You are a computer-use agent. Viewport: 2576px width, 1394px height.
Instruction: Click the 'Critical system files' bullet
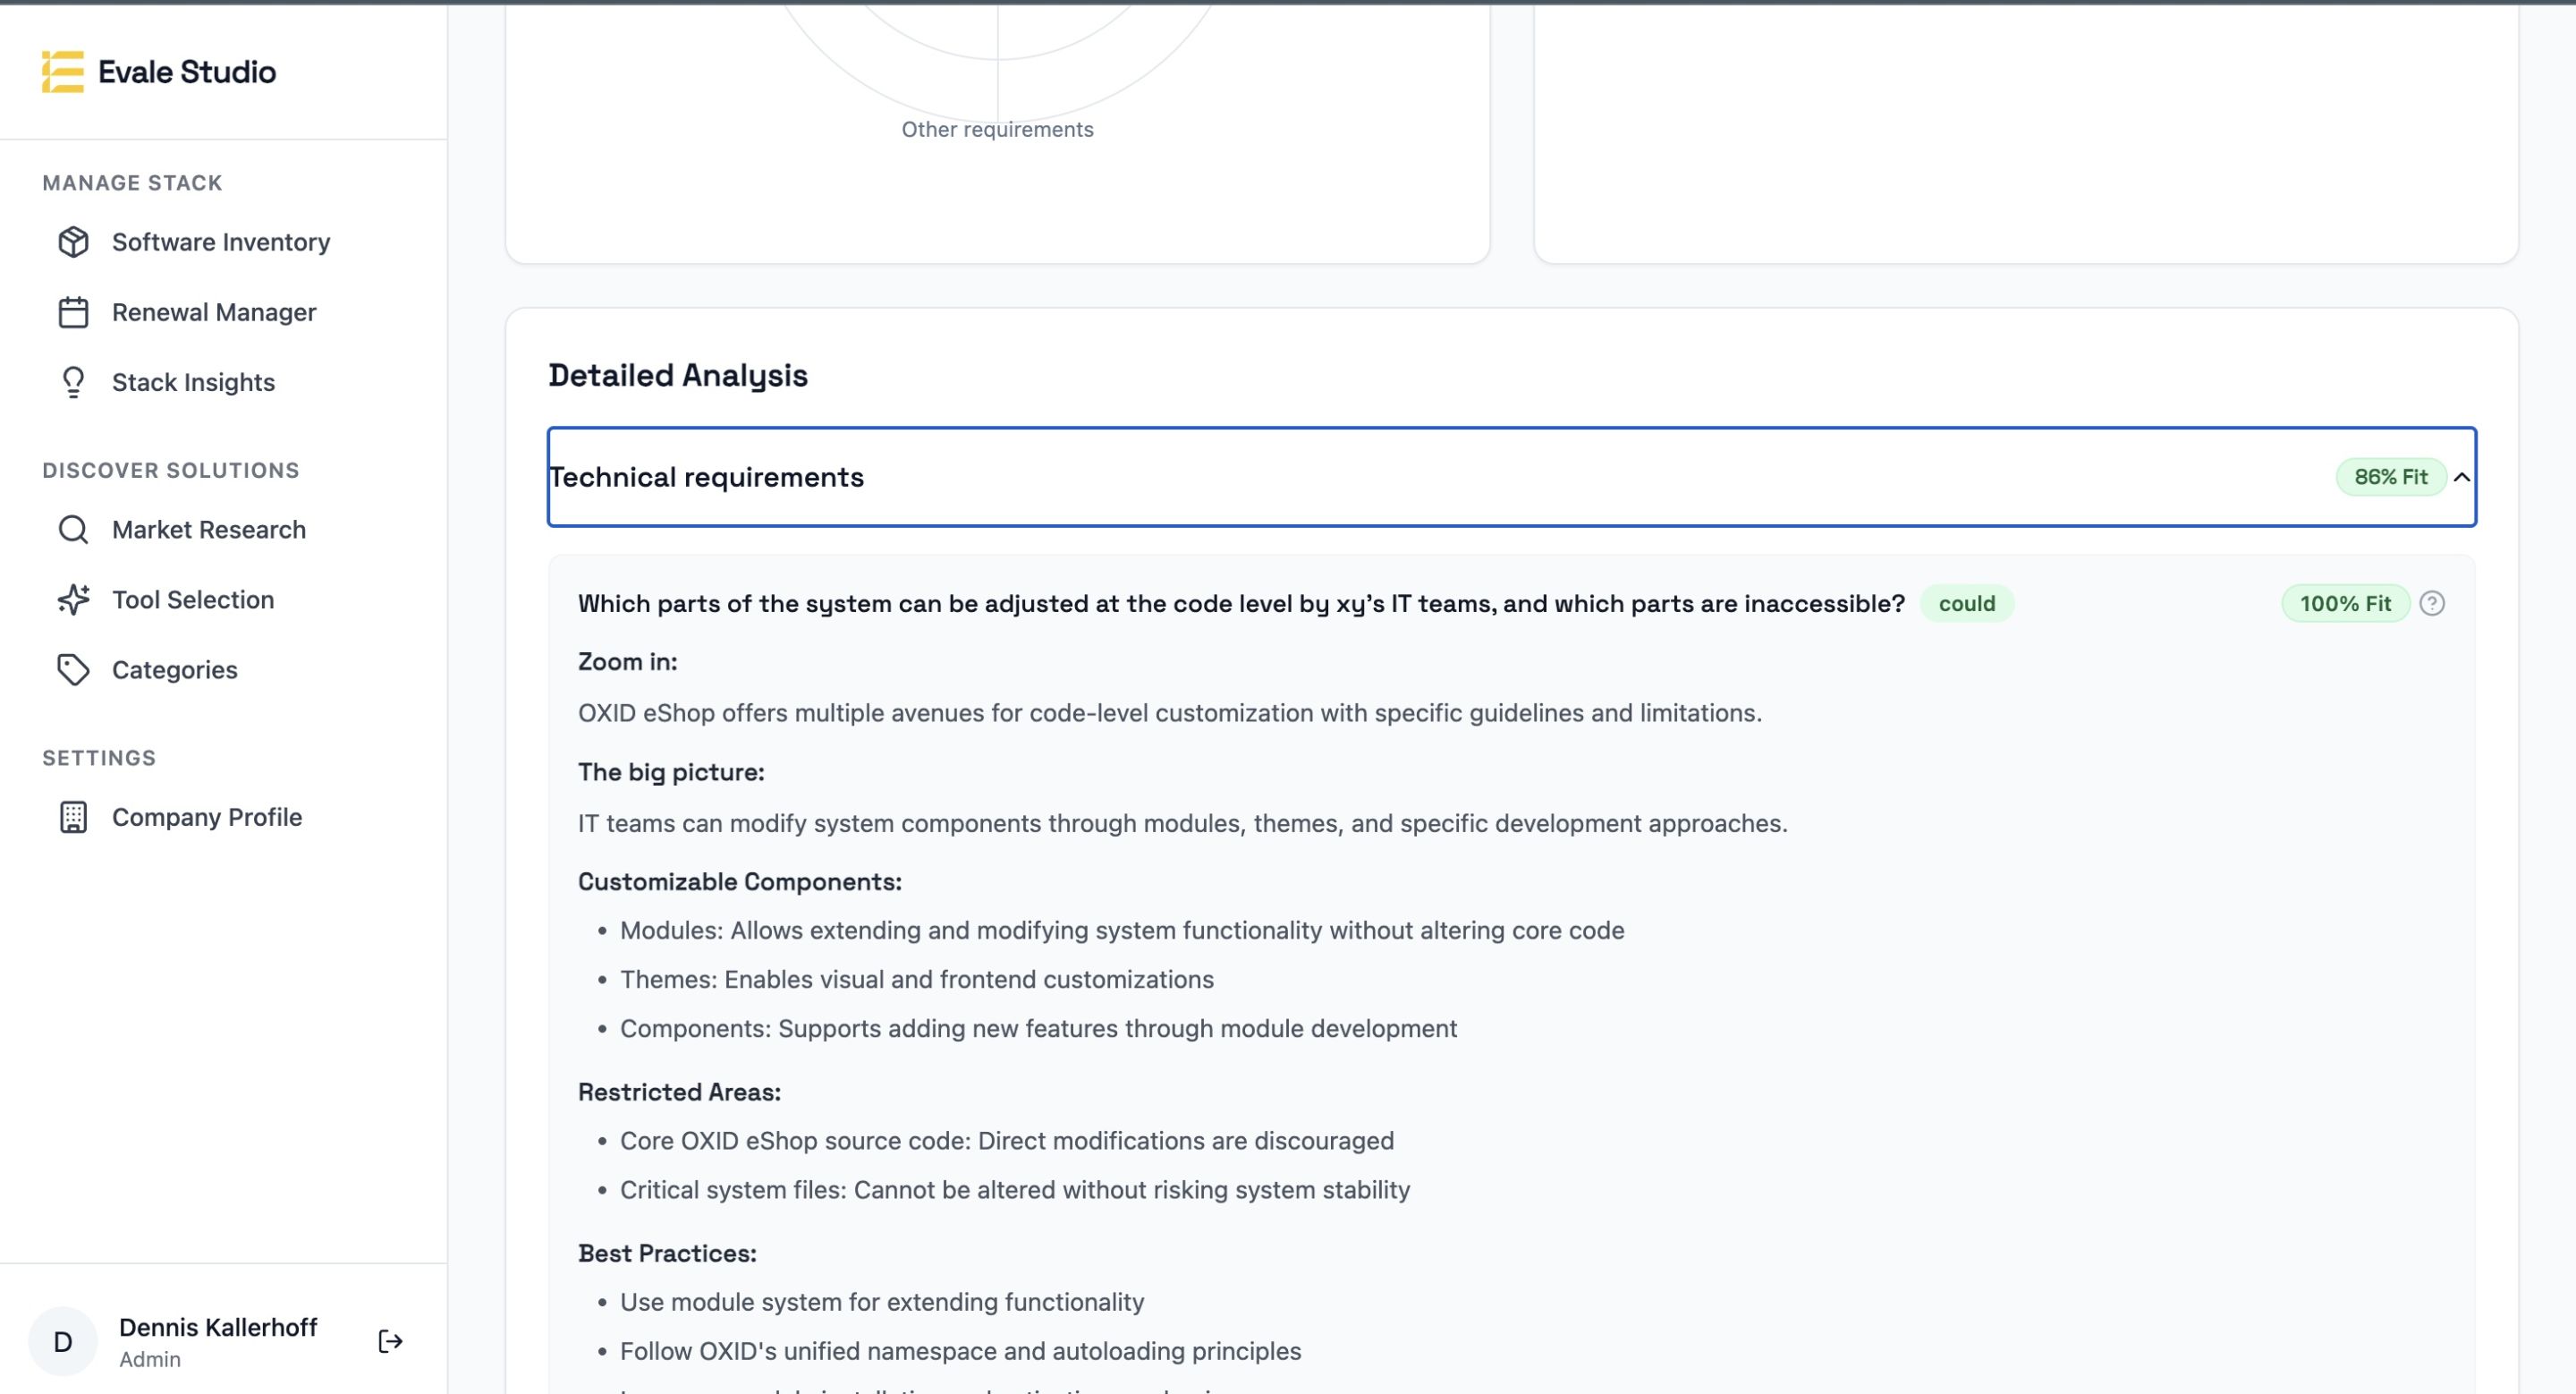click(x=1015, y=1190)
